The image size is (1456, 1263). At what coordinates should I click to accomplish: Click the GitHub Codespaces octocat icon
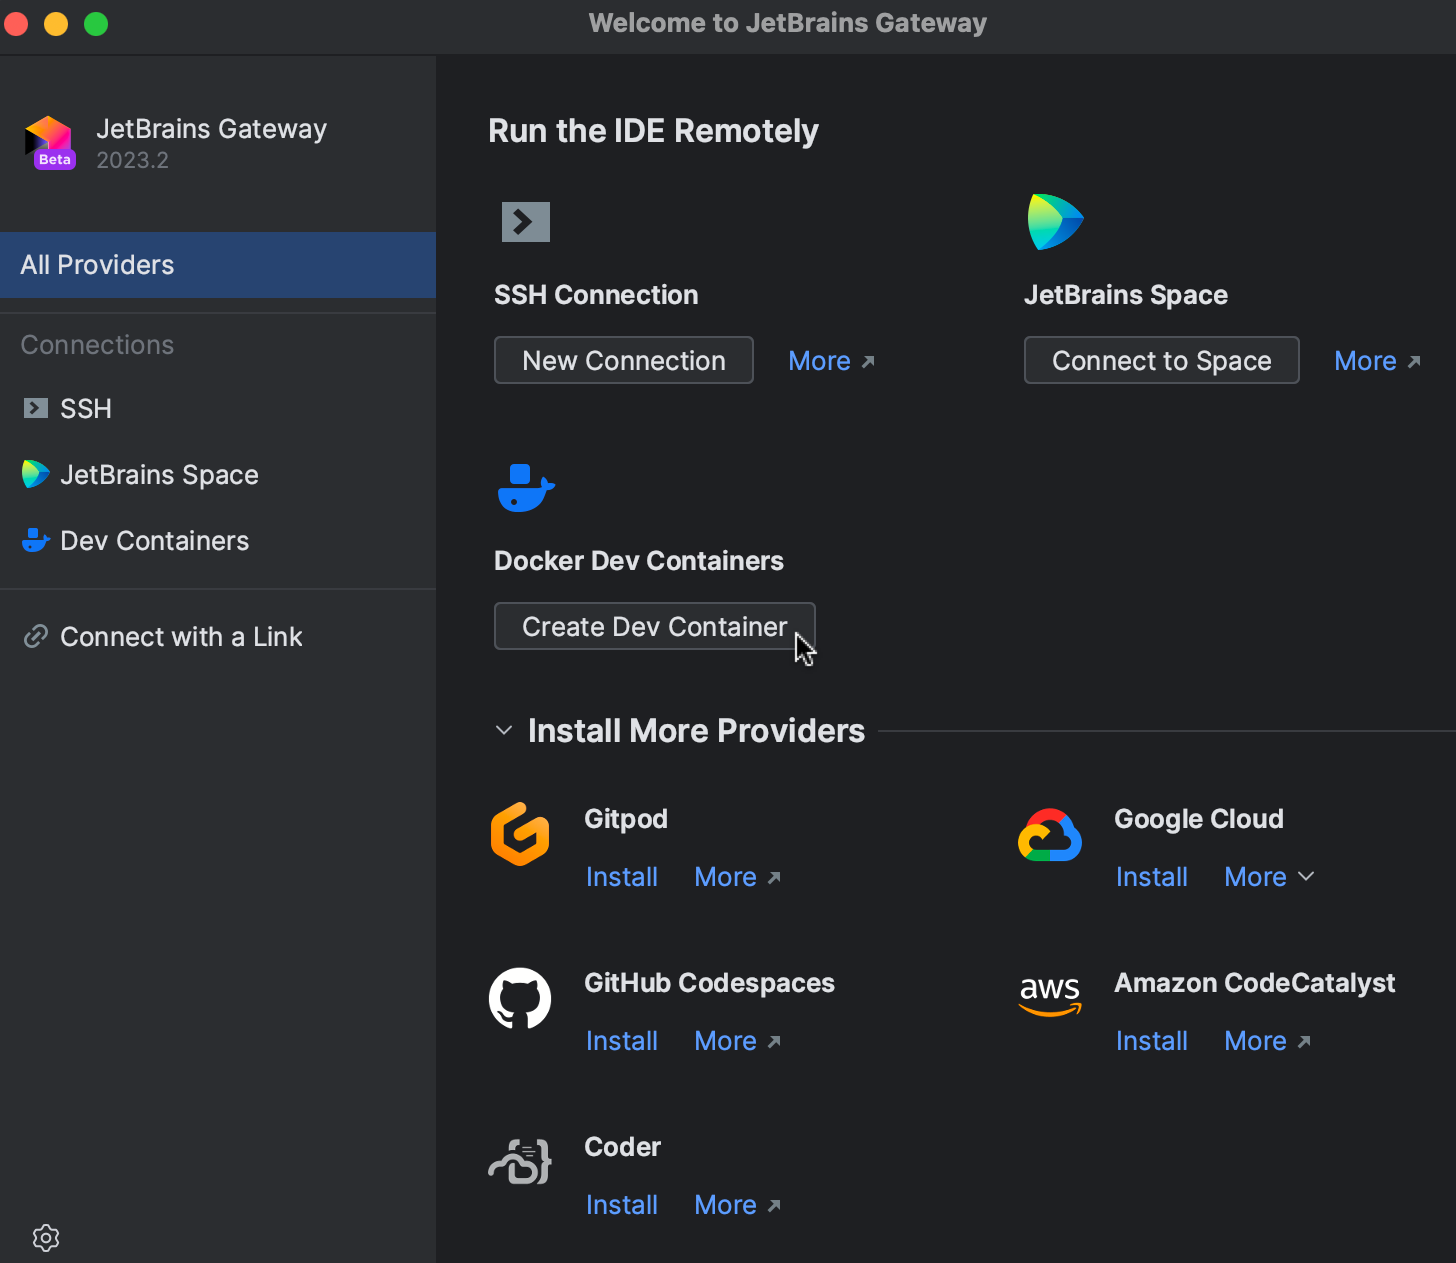click(520, 998)
